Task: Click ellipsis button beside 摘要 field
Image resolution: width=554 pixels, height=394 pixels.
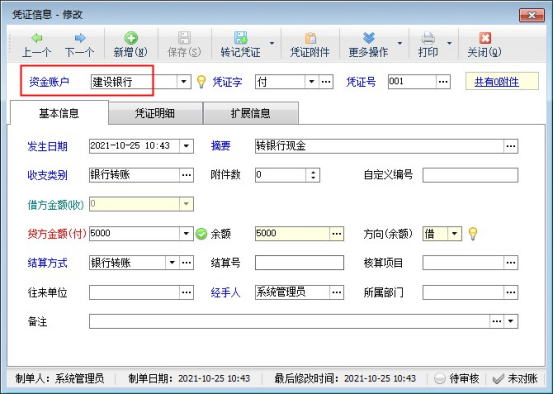Action: [x=511, y=146]
